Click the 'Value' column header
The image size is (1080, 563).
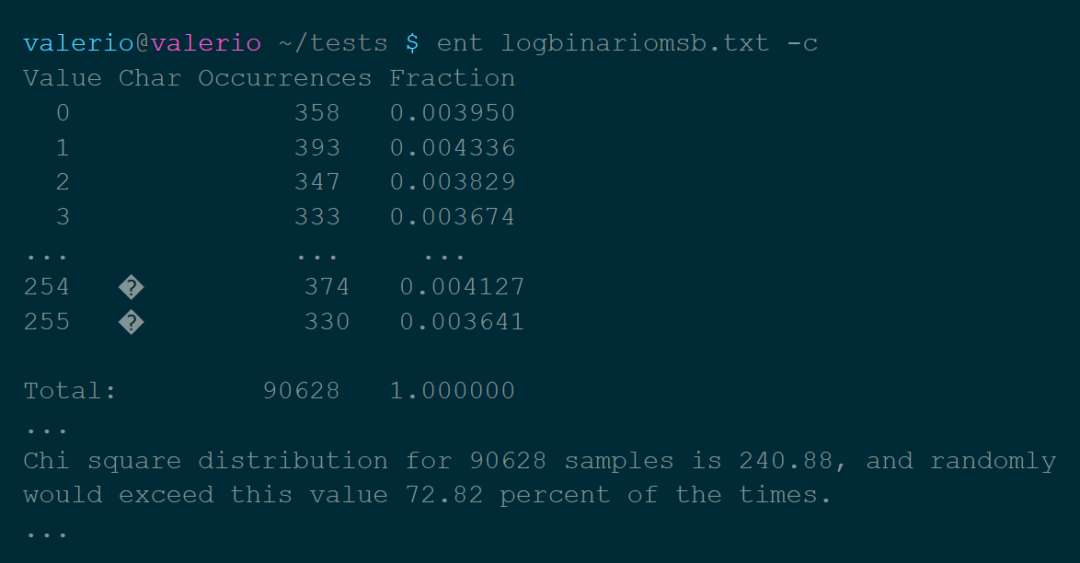[x=62, y=78]
